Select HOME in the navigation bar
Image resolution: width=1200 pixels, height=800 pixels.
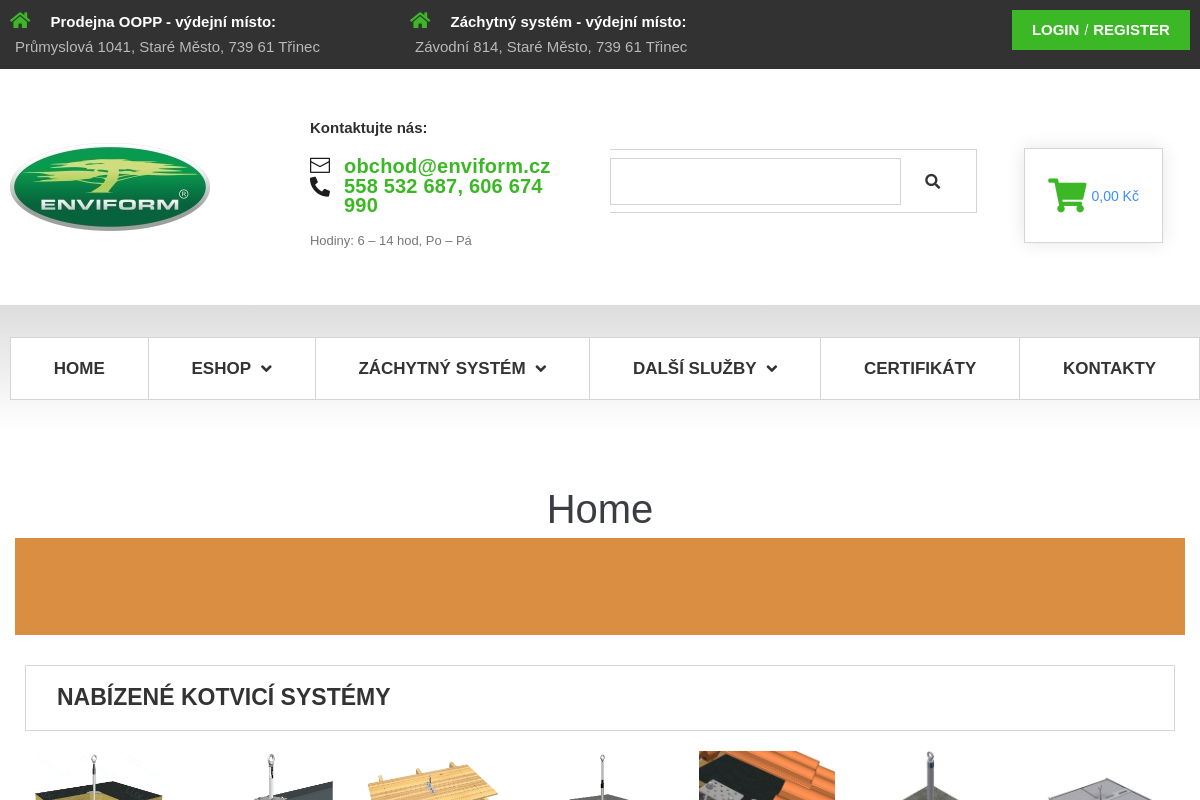point(79,368)
